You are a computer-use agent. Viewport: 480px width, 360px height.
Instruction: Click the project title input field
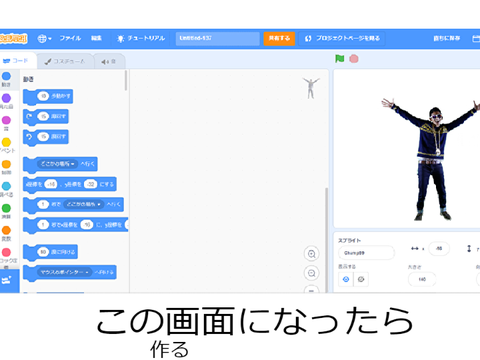tap(217, 39)
